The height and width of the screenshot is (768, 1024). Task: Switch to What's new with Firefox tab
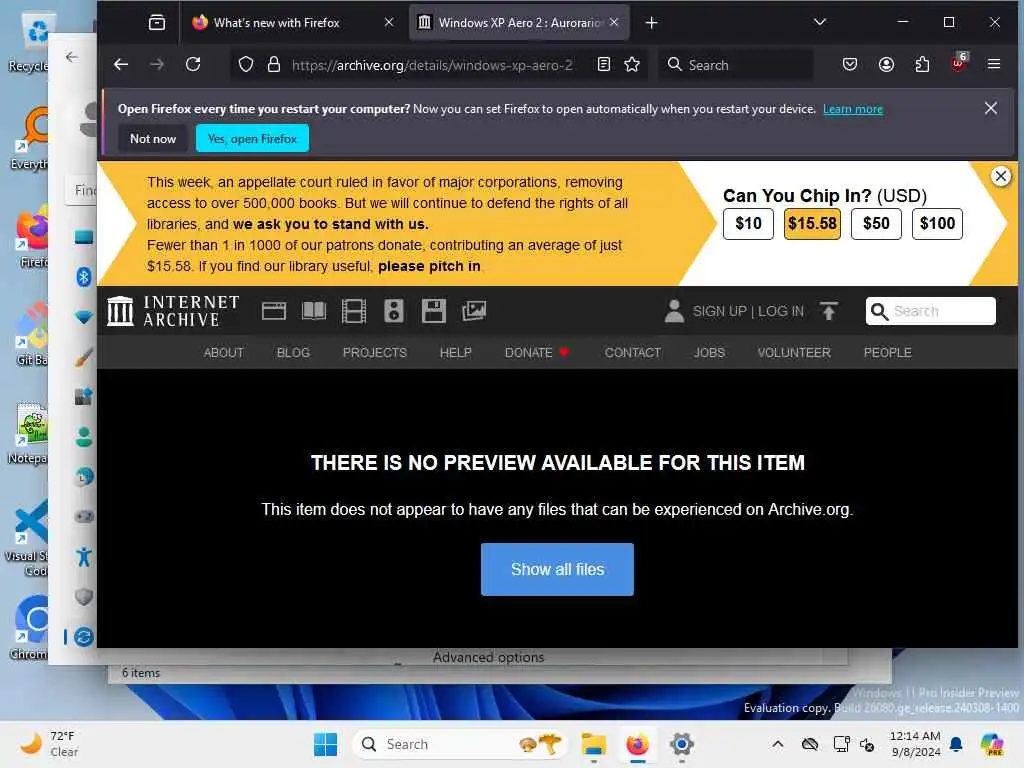pyautogui.click(x=293, y=23)
